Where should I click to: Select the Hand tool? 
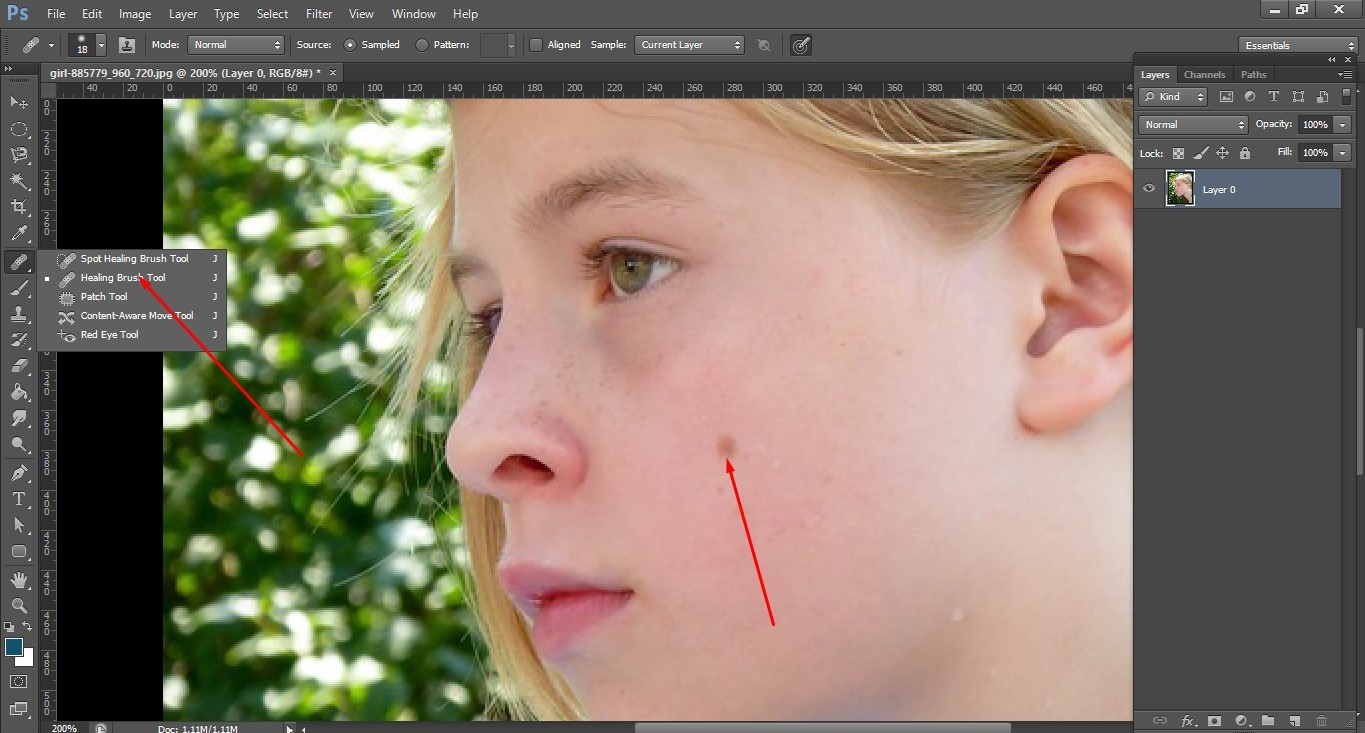19,580
